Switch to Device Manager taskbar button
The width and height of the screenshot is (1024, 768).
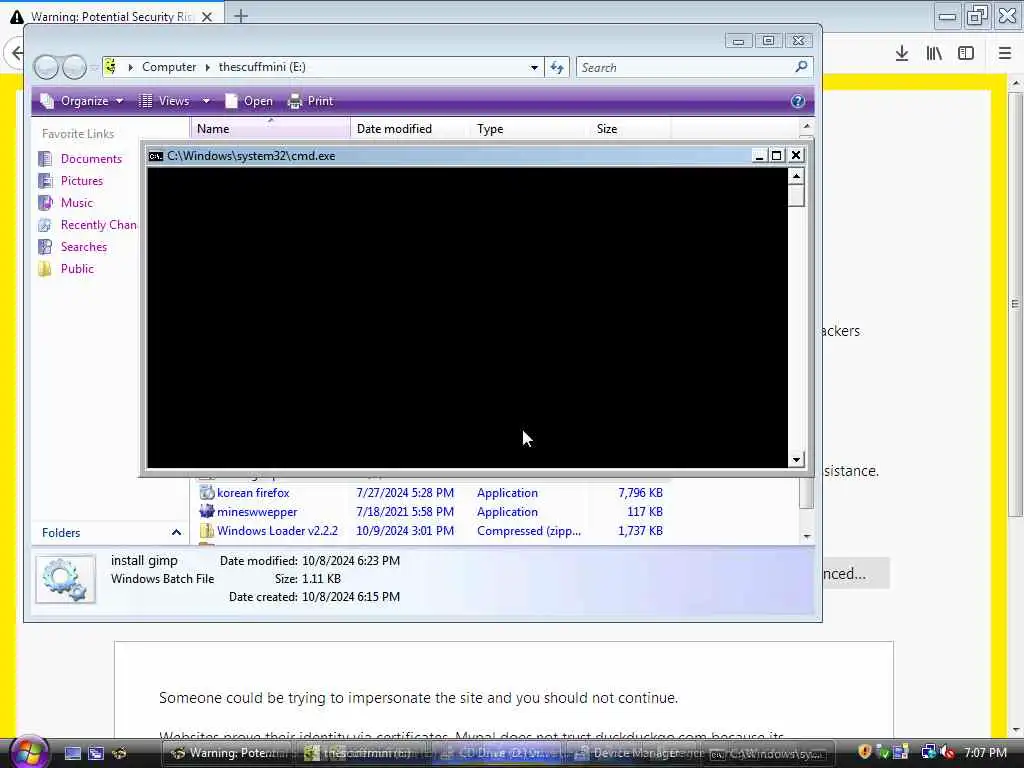tap(635, 753)
